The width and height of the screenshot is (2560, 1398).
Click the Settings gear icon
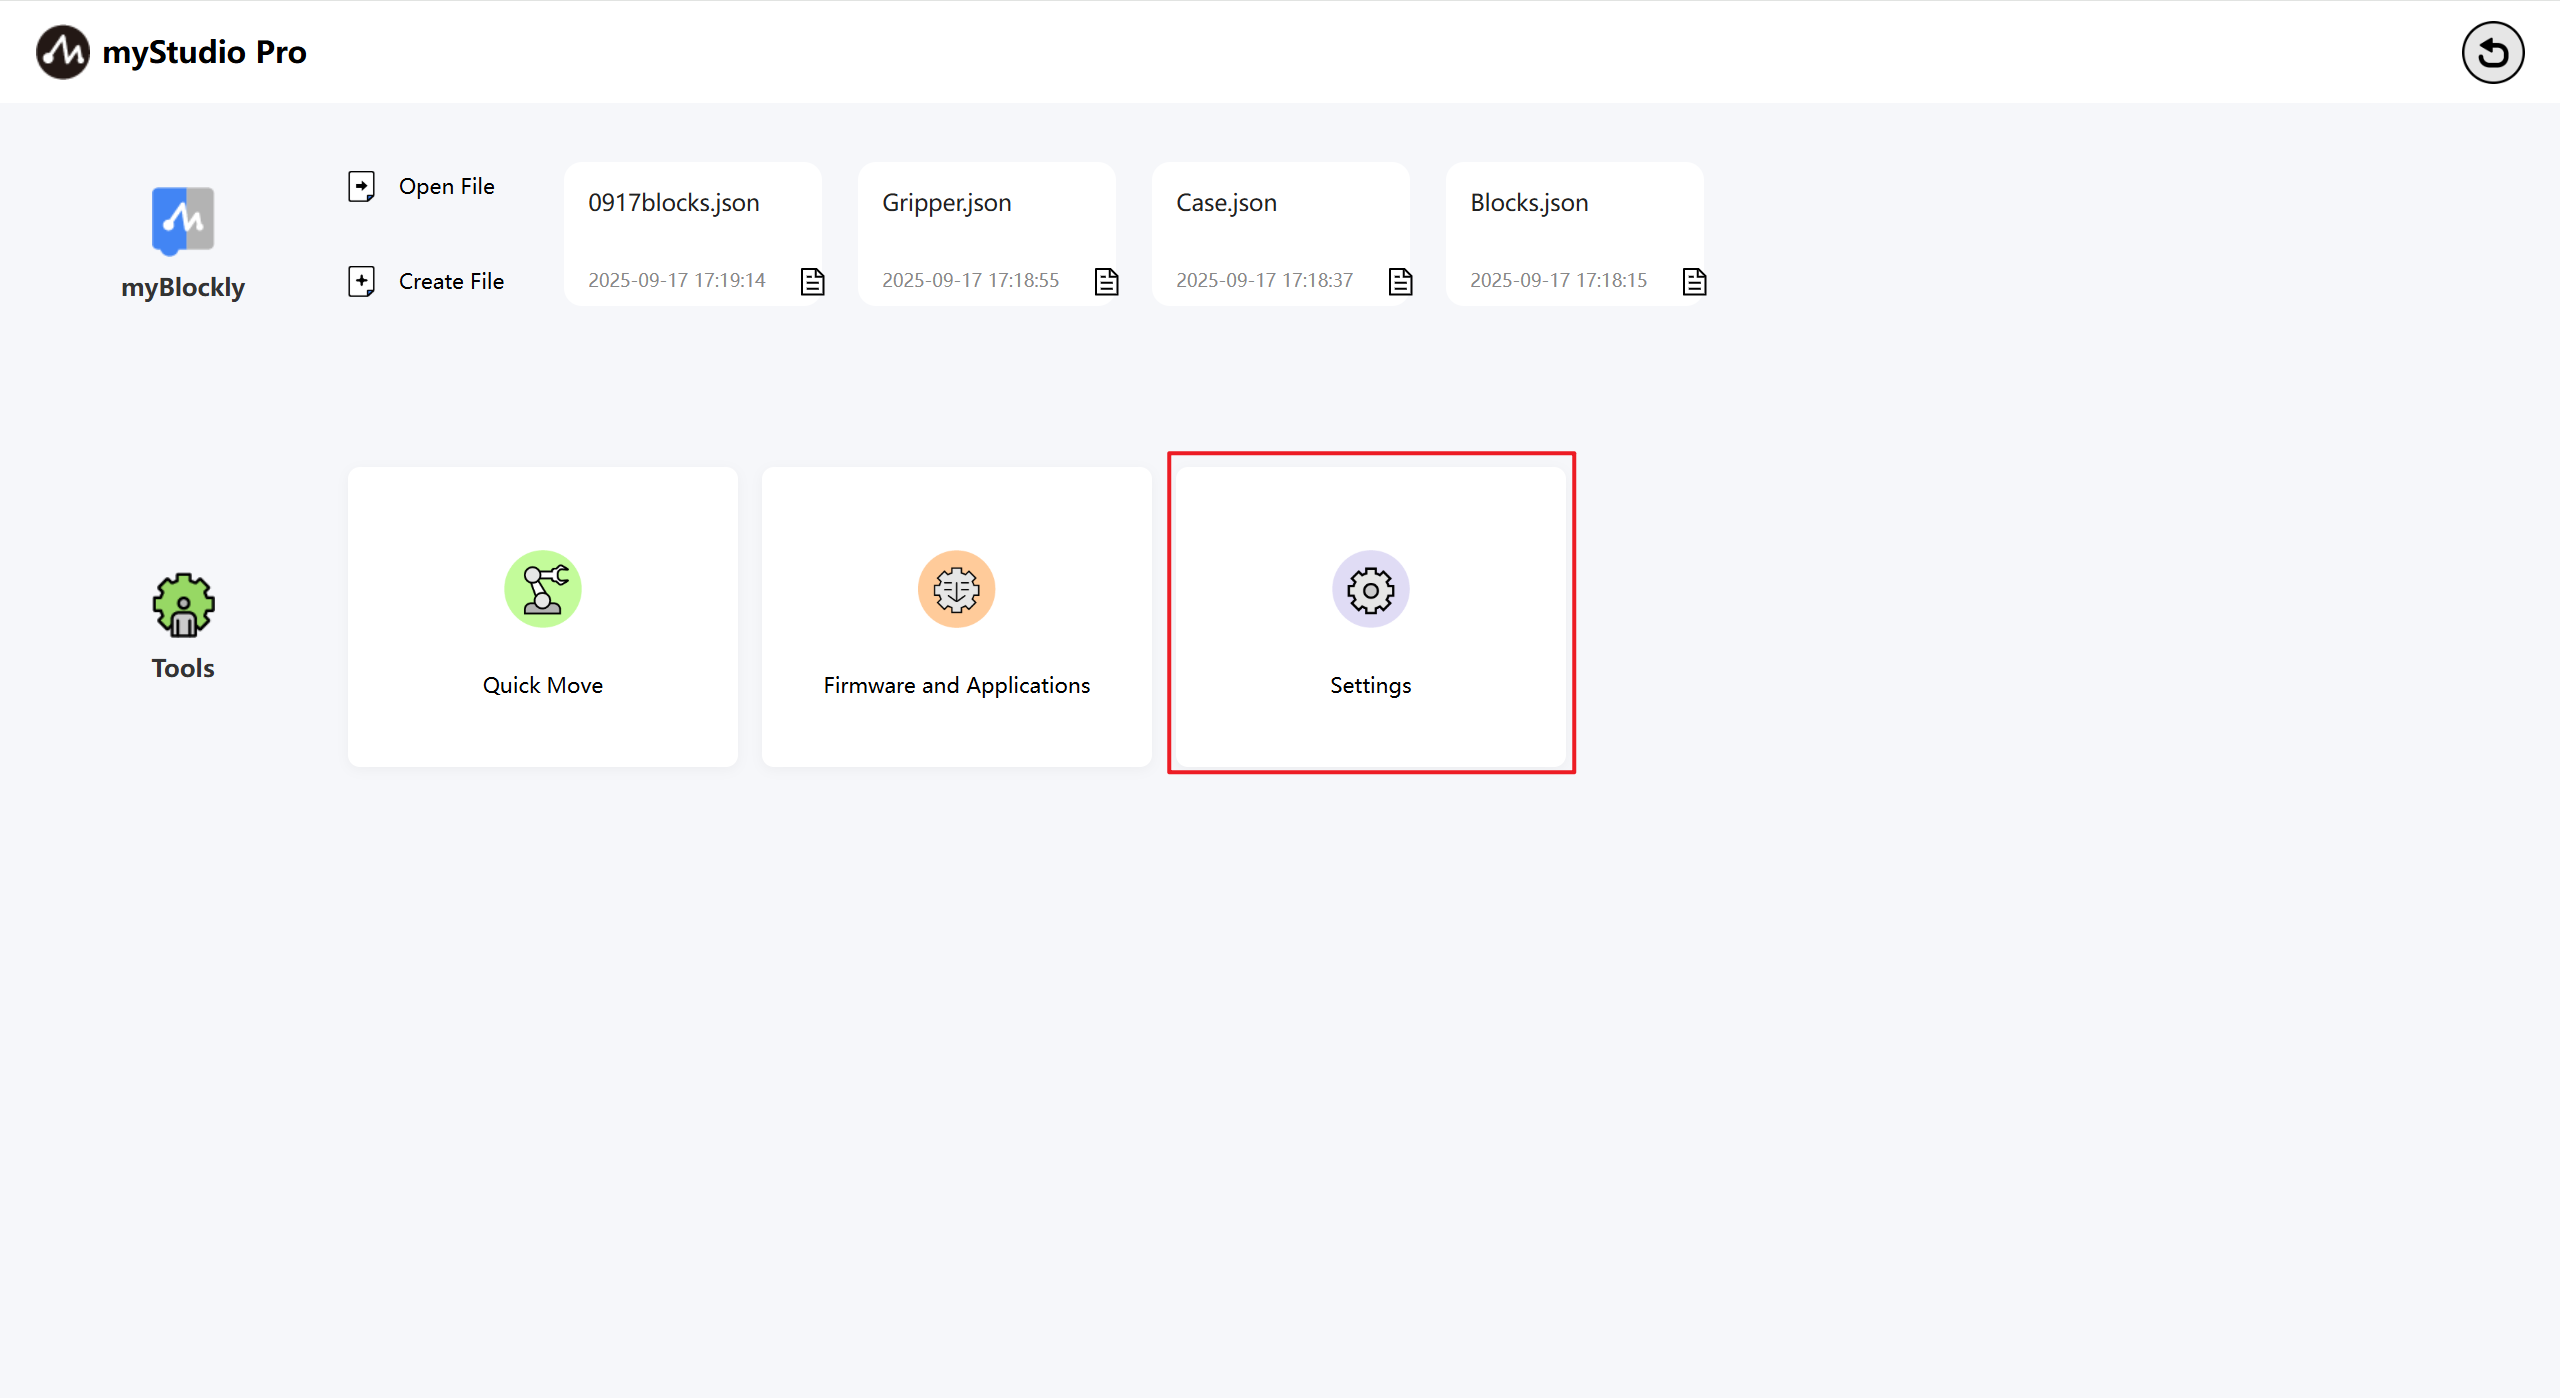coord(1370,590)
